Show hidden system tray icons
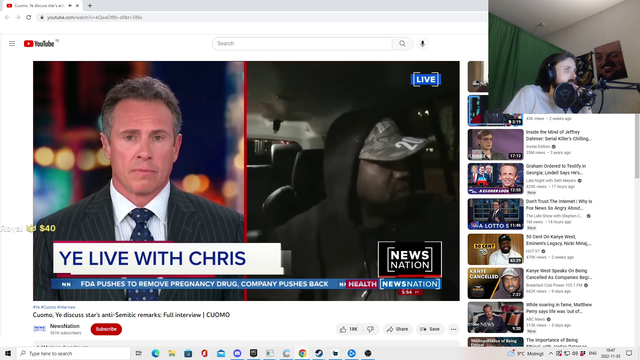This screenshot has width=640, height=360. pyautogui.click(x=551, y=353)
